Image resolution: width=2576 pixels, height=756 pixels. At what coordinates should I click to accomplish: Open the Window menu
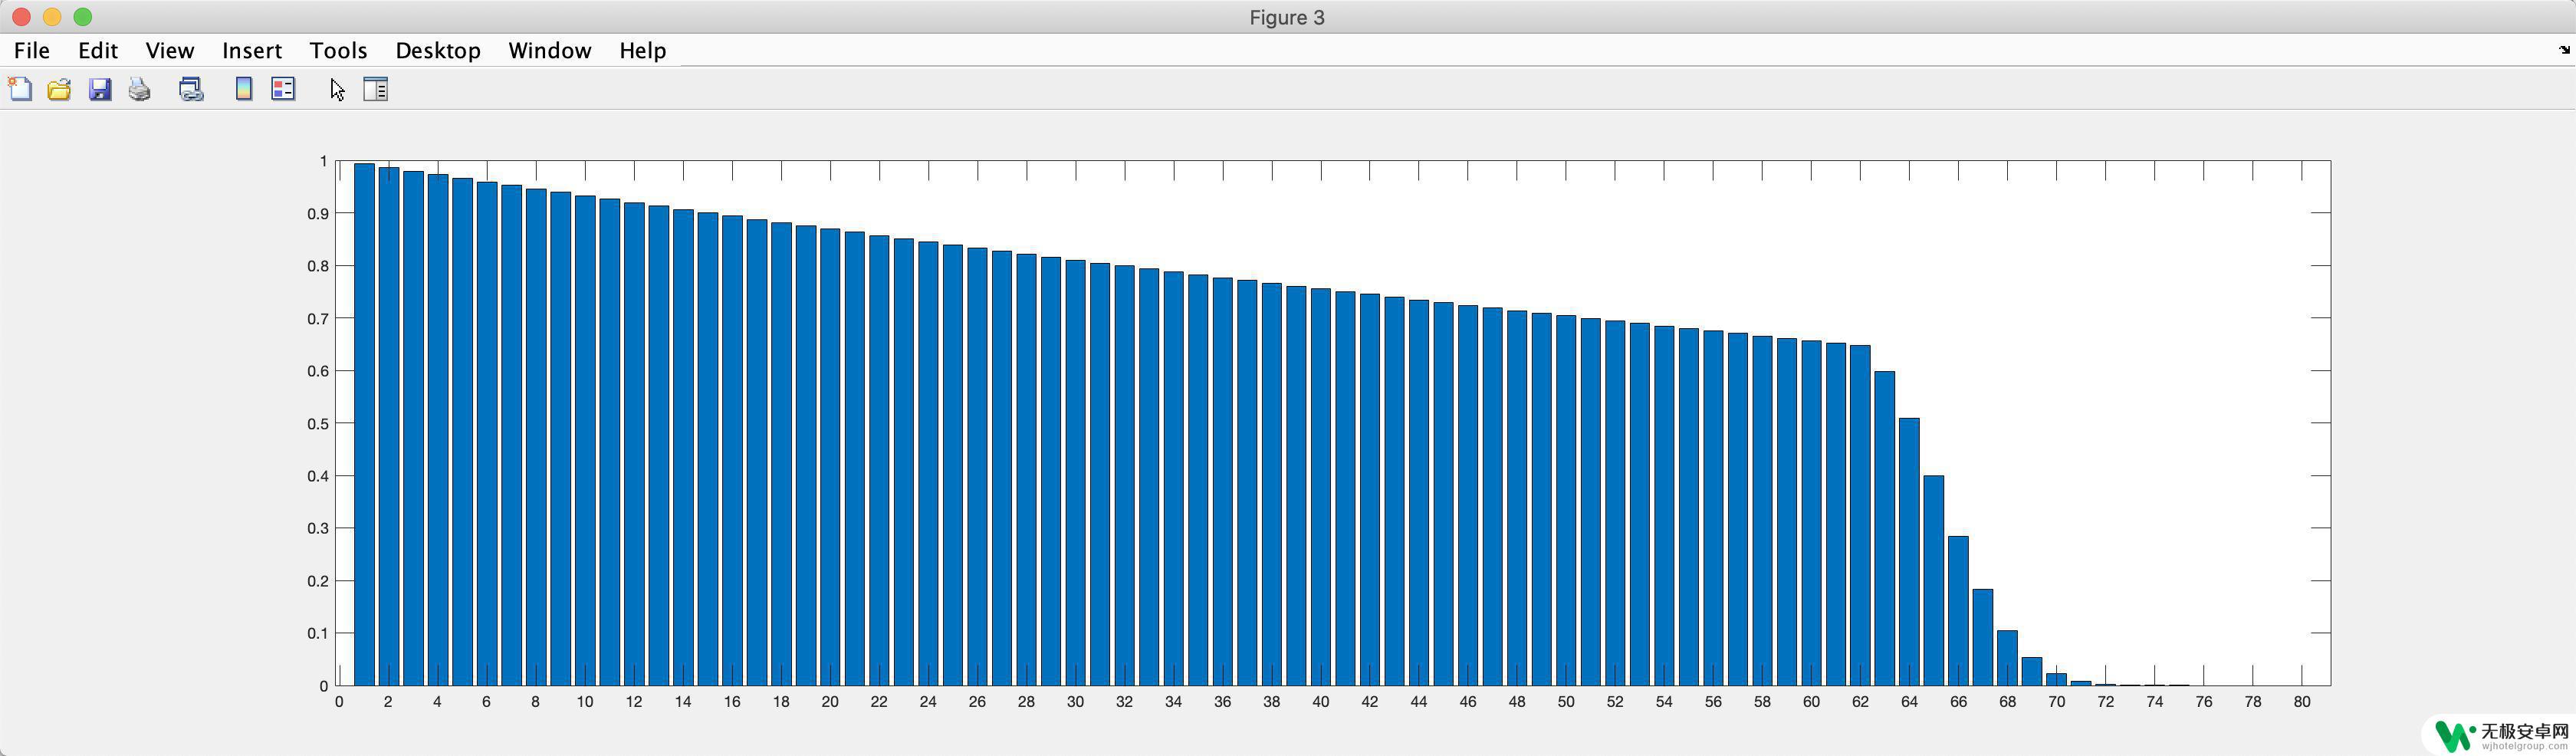click(x=550, y=50)
